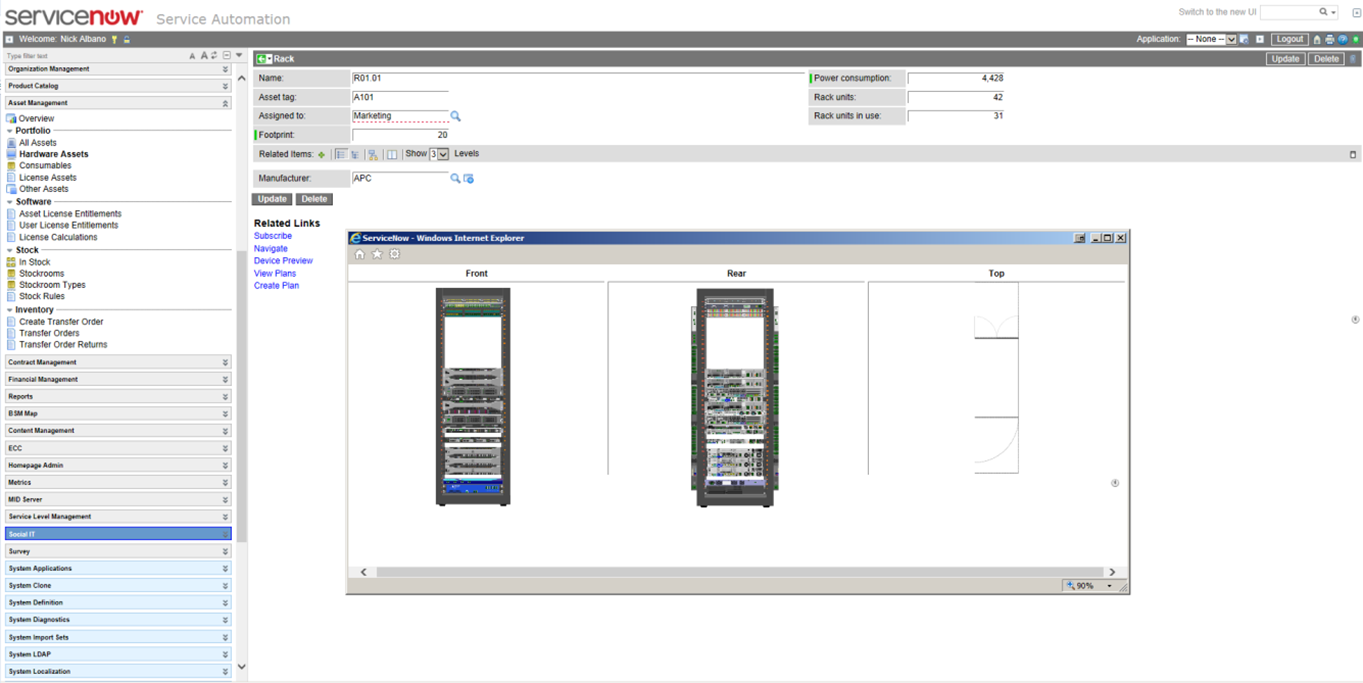Click the application picker icon beside None dropdown
1363x683 pixels.
pos(1244,39)
